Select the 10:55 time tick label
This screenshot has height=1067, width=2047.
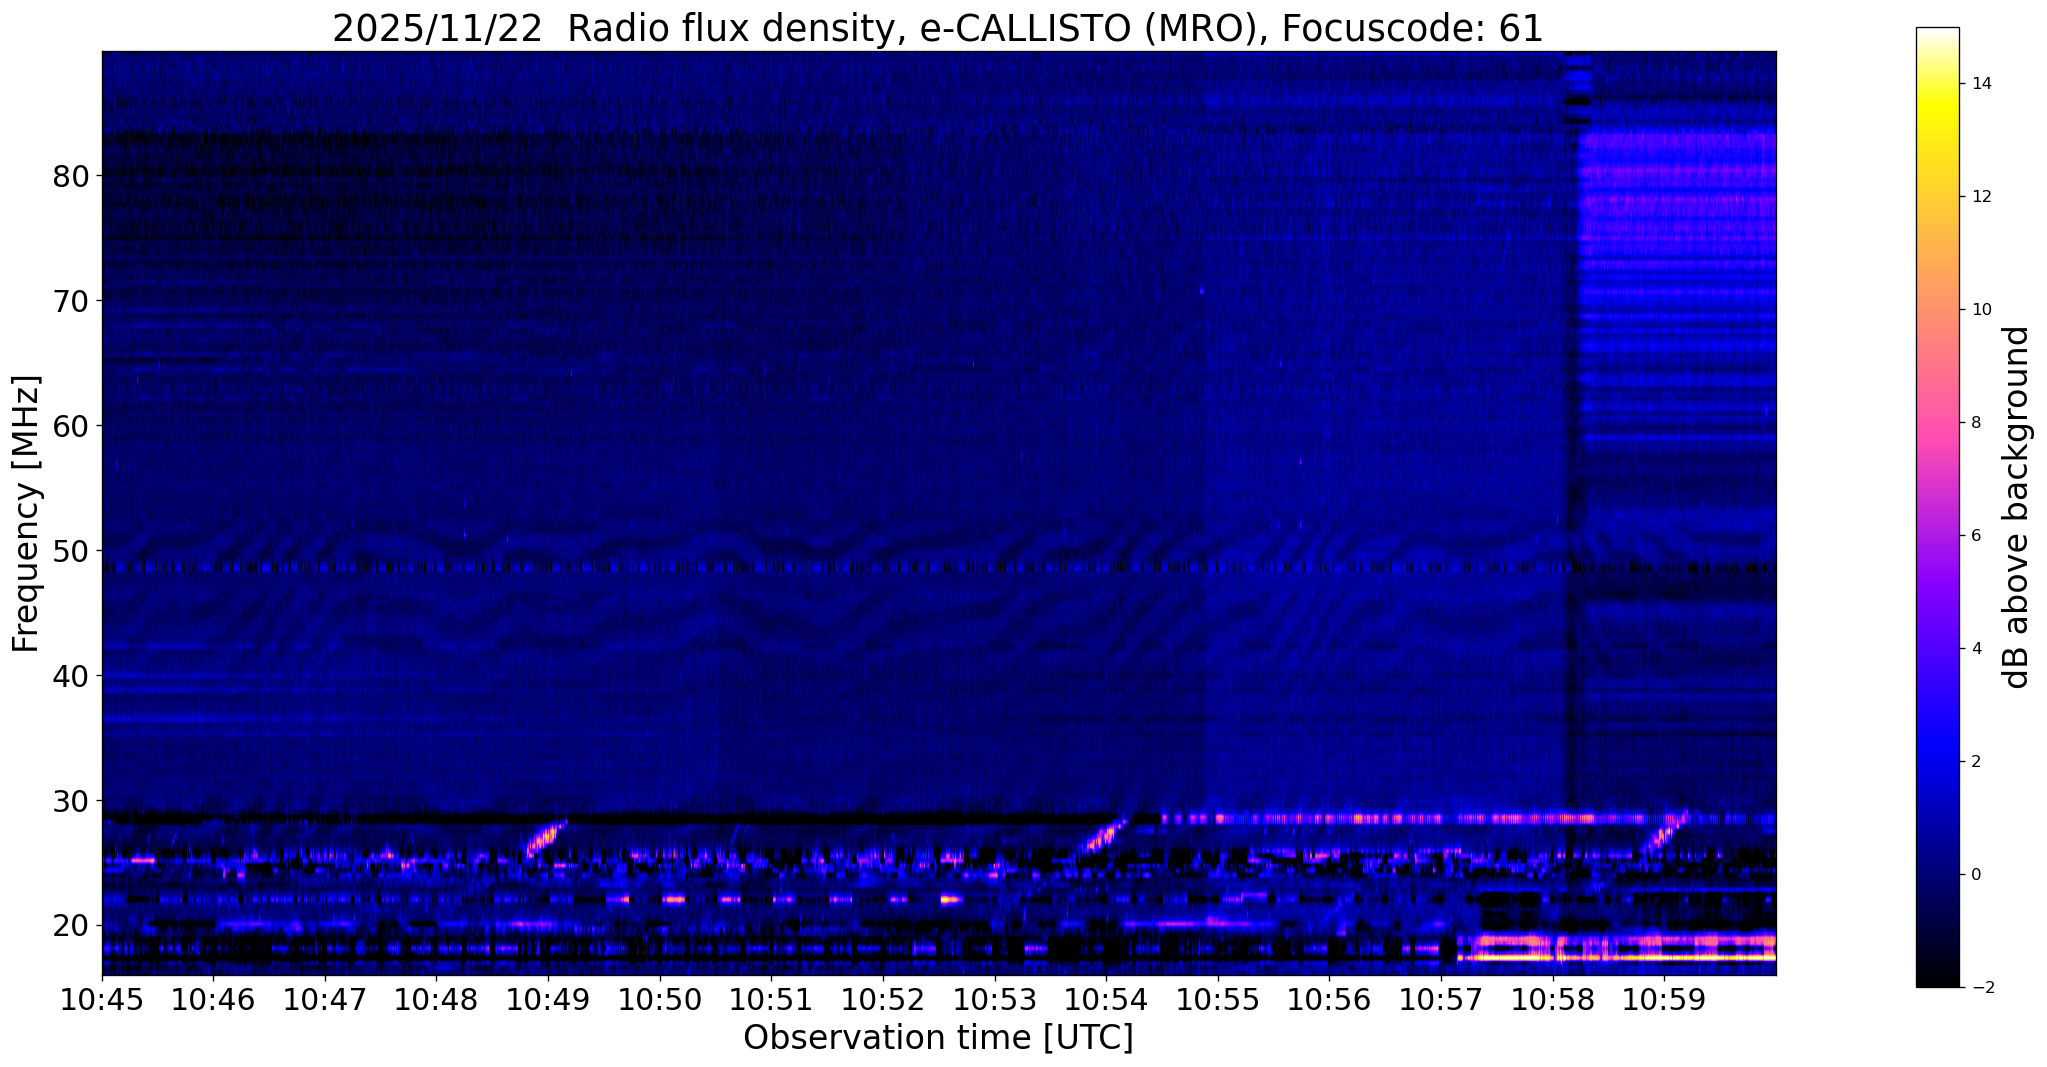pyautogui.click(x=1217, y=1000)
